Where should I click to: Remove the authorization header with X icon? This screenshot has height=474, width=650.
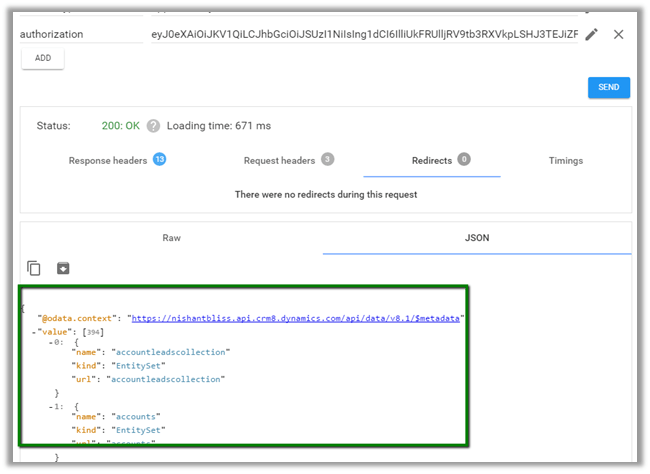(x=618, y=34)
